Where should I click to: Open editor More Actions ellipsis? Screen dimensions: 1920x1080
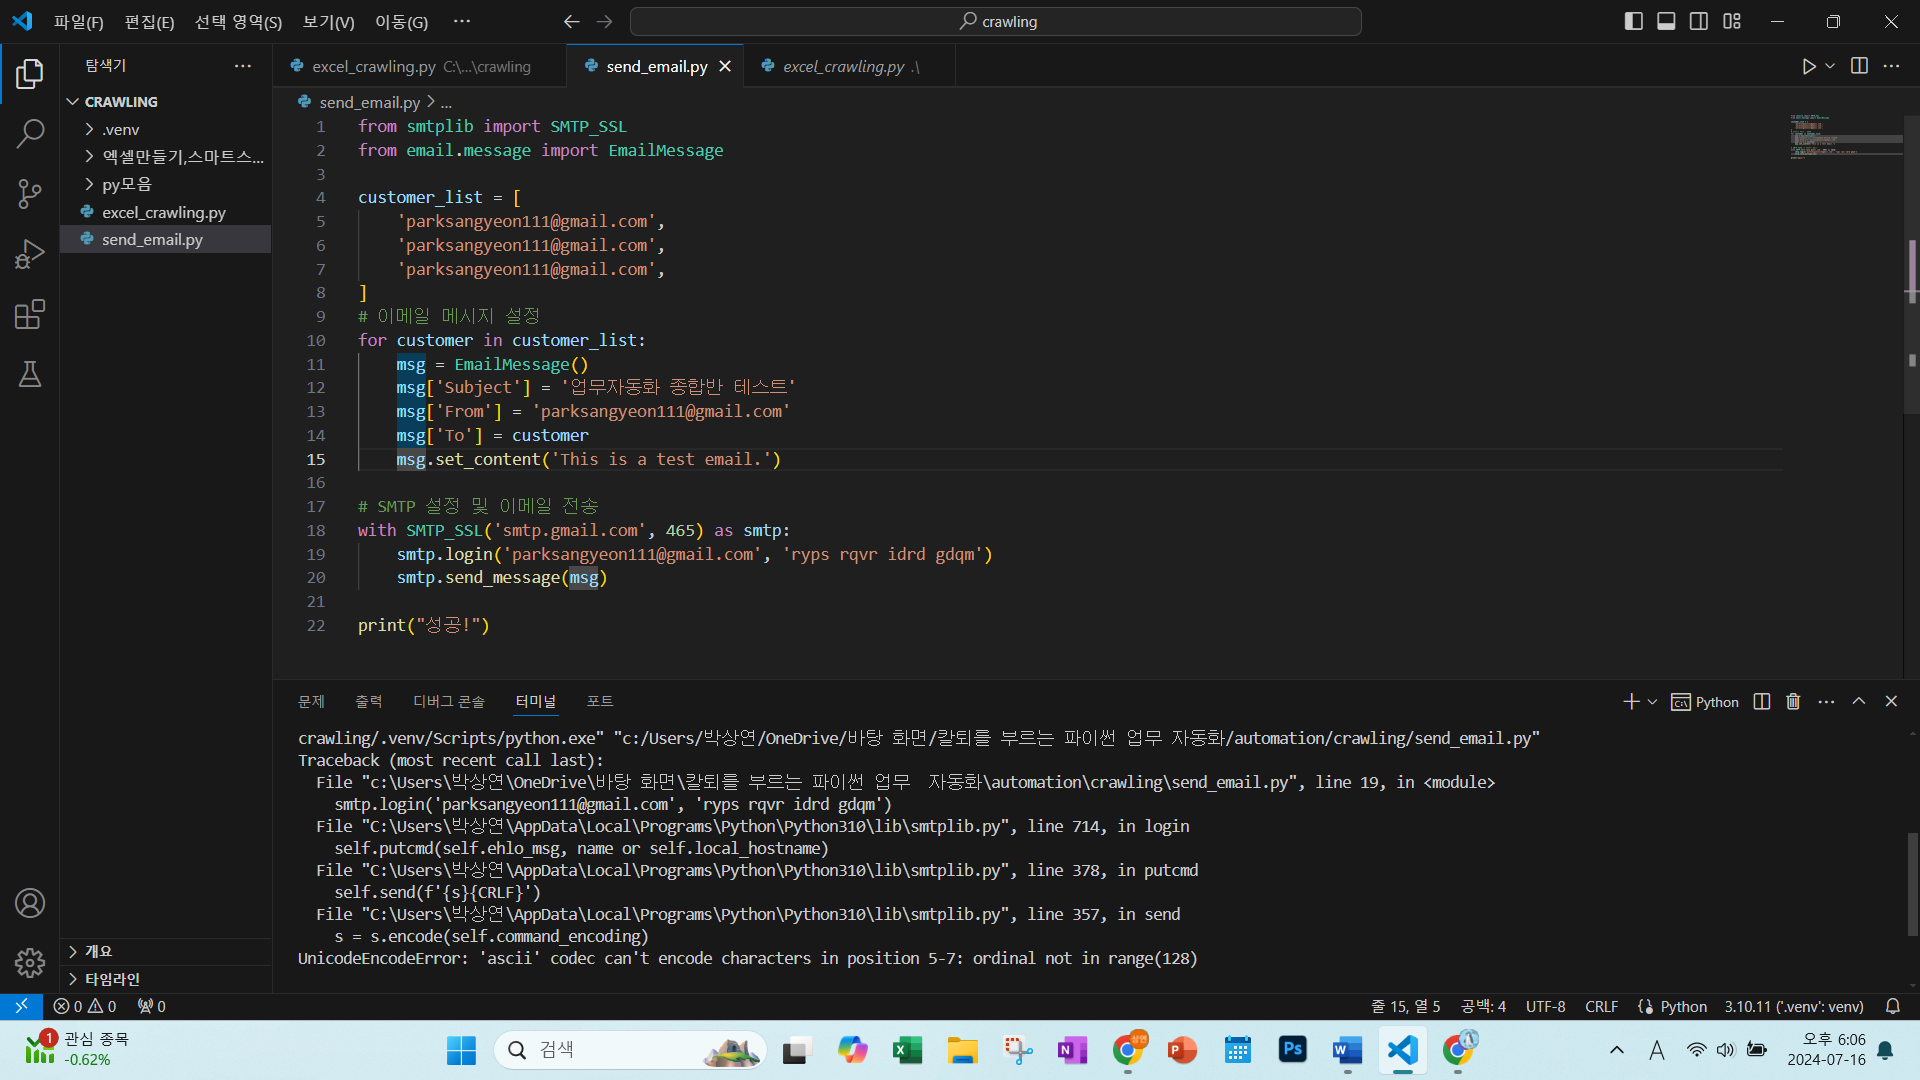click(x=1891, y=66)
